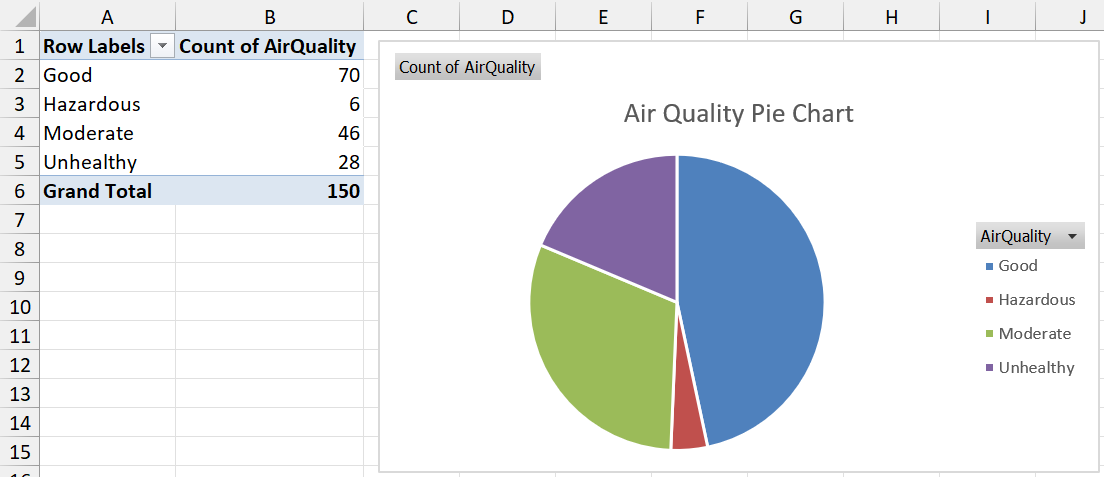1104x477 pixels.
Task: Click the Unhealthy legend entry
Action: point(1036,368)
